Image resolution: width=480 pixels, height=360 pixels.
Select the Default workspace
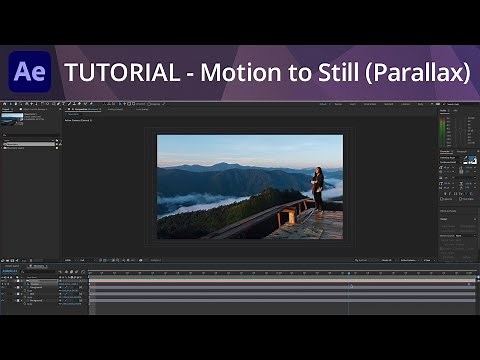click(x=323, y=104)
